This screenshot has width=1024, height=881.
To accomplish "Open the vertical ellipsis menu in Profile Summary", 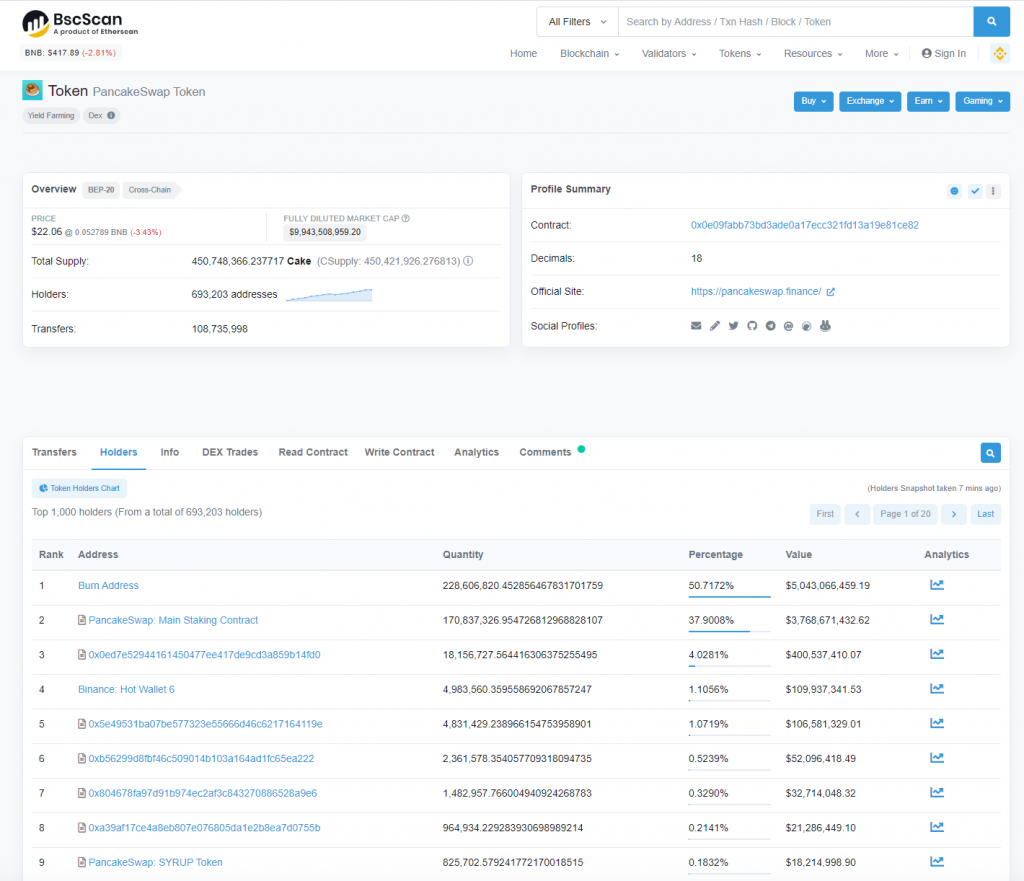I will 993,190.
